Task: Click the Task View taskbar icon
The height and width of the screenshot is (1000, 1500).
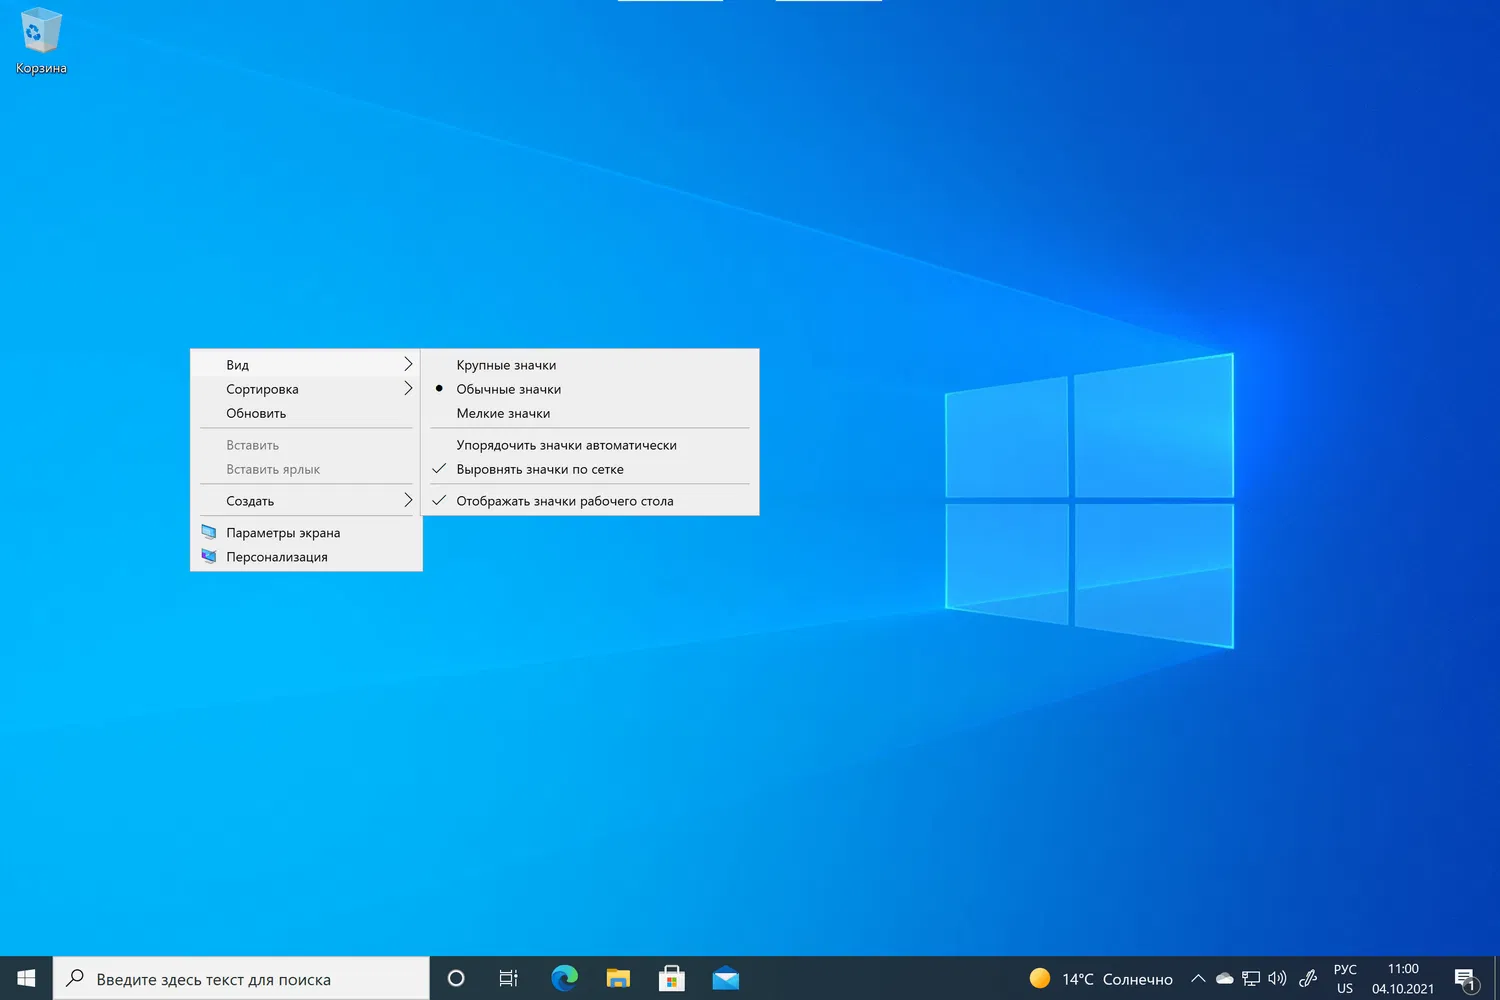Action: point(508,978)
